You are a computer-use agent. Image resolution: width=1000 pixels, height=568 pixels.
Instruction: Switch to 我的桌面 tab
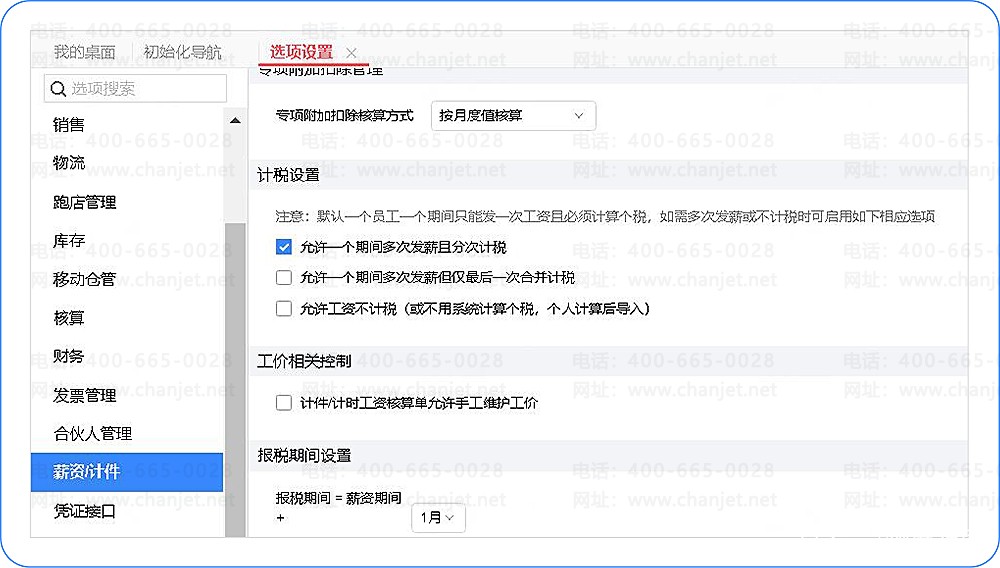[84, 52]
